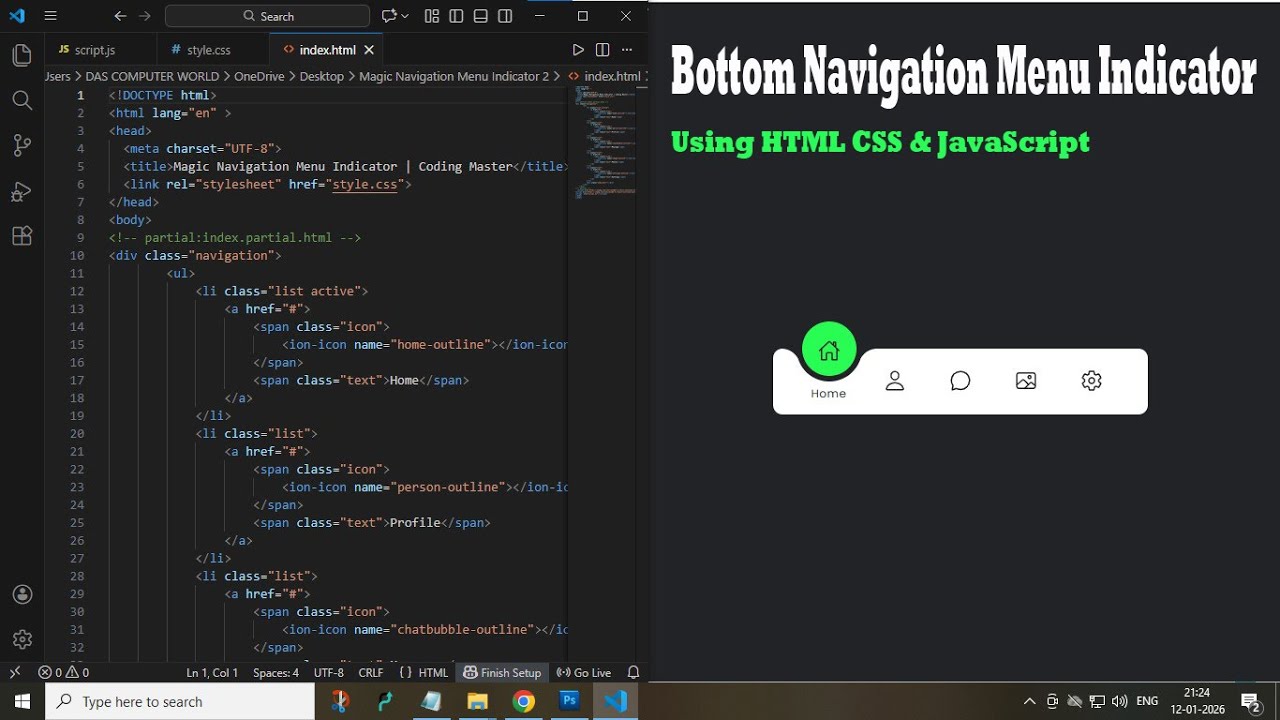Open File Explorer from the taskbar
Screen dimensions: 1280x720
(477, 701)
